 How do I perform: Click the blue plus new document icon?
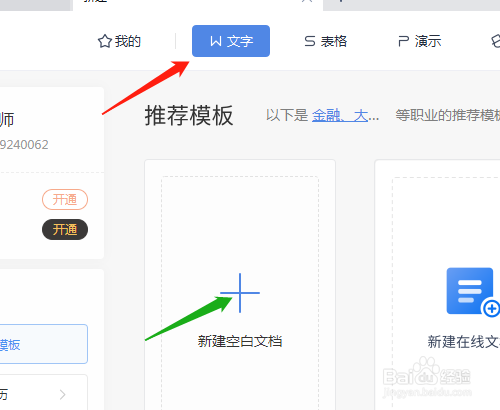click(240, 293)
